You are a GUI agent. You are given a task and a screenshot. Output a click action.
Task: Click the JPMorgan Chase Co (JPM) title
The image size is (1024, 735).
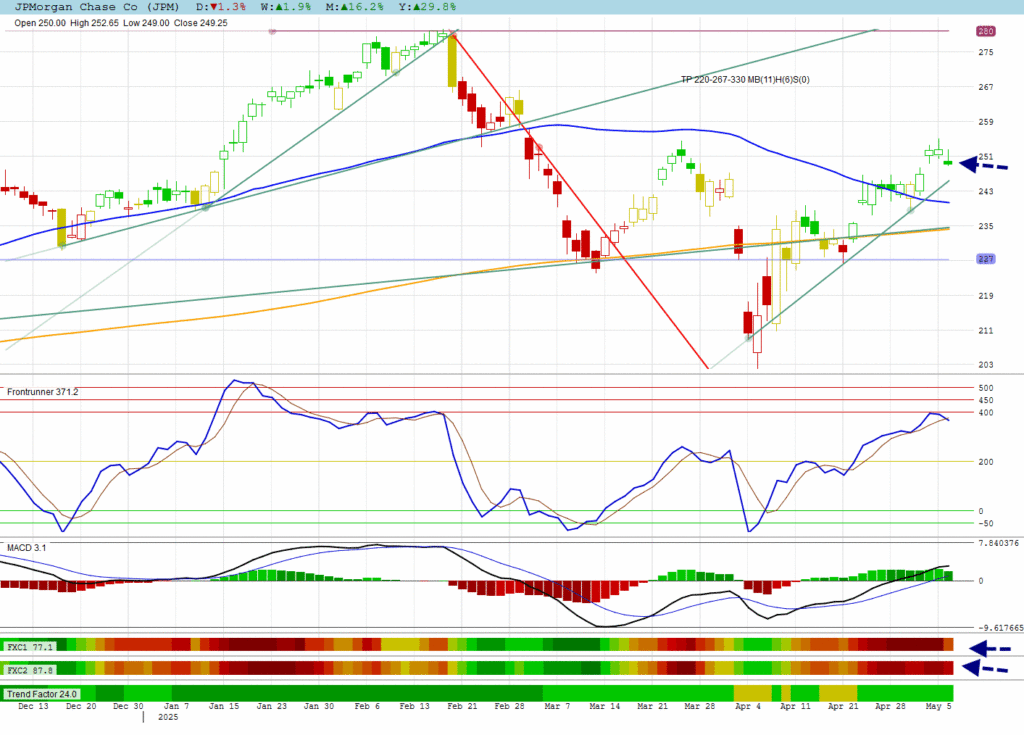(x=97, y=7)
